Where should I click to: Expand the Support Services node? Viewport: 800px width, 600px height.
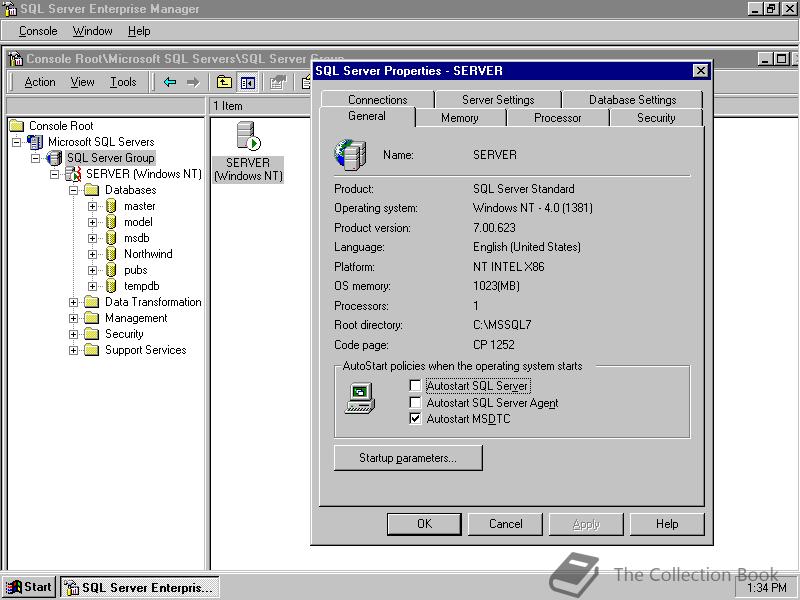(x=73, y=351)
